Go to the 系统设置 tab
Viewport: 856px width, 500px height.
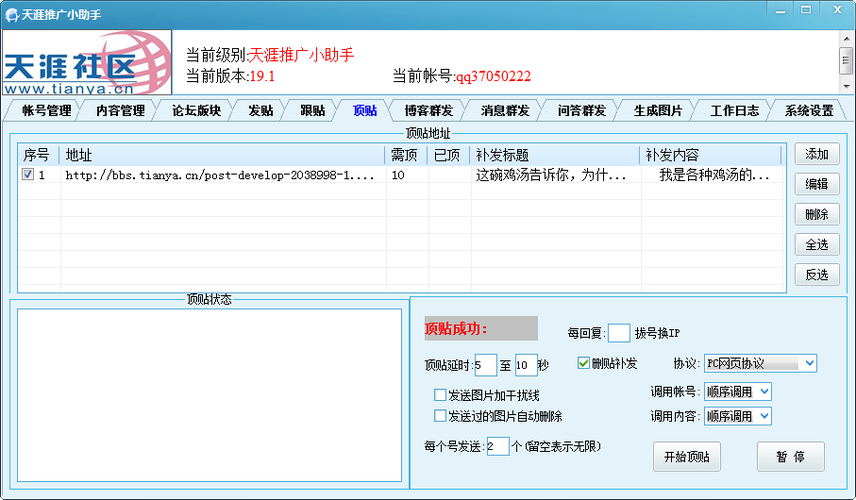click(808, 111)
